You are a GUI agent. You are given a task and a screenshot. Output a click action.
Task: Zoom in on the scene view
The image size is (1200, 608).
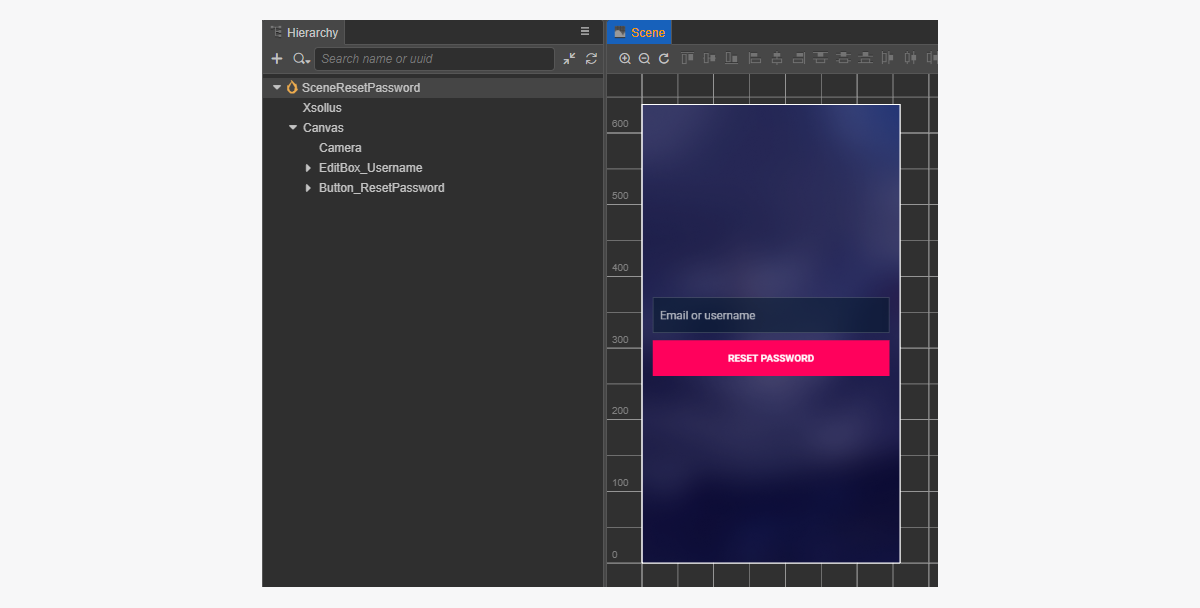pyautogui.click(x=625, y=59)
